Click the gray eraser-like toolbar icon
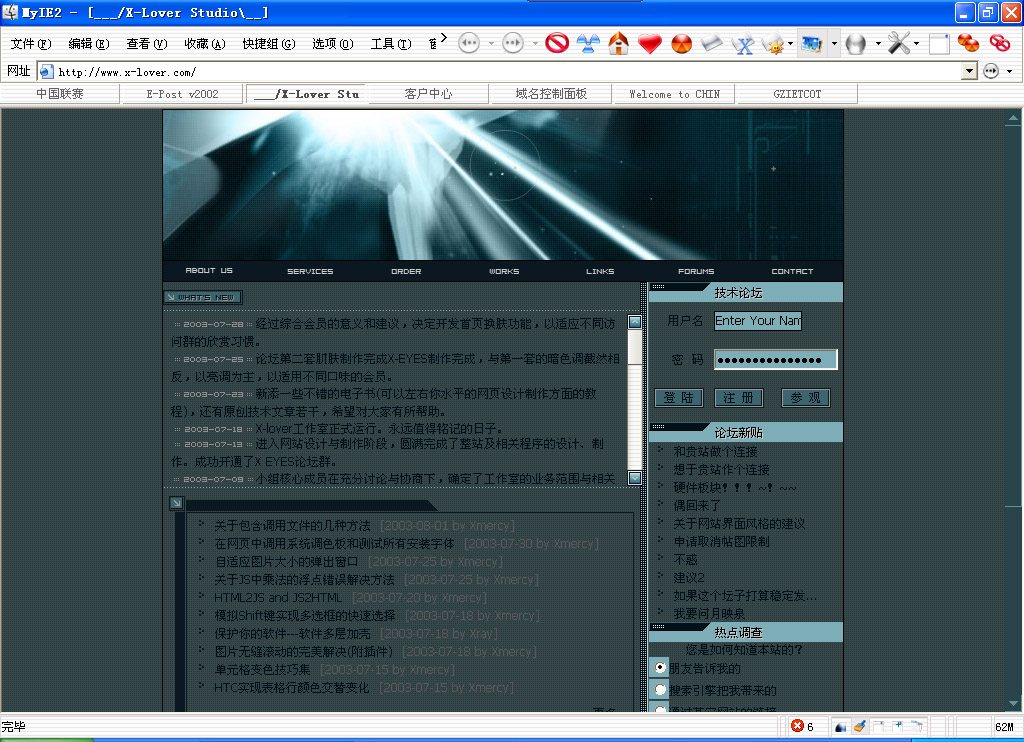1024x742 pixels. pyautogui.click(x=712, y=44)
